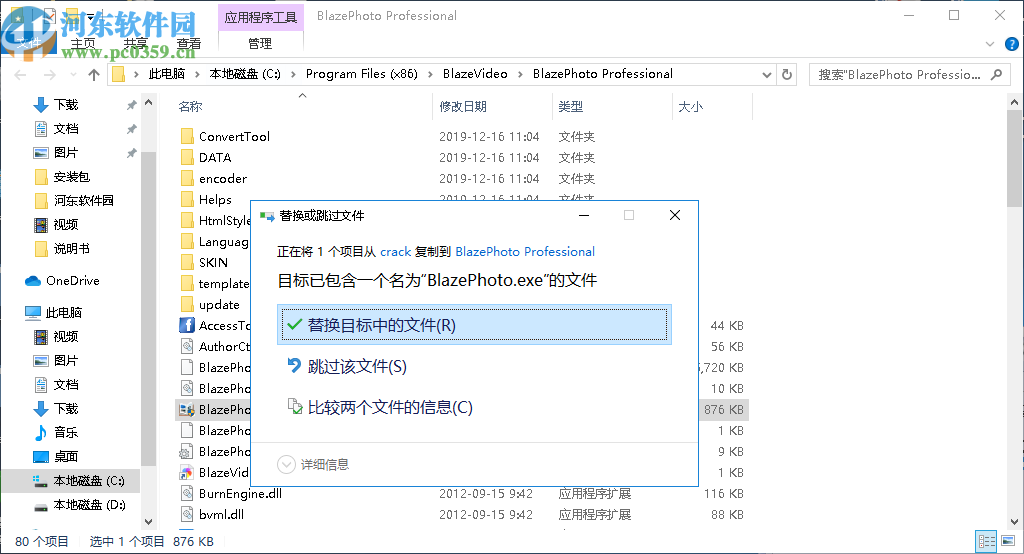Image resolution: width=1024 pixels, height=554 pixels.
Task: Expand chevron after BlazeVideo breadcrumb
Action: [520, 74]
